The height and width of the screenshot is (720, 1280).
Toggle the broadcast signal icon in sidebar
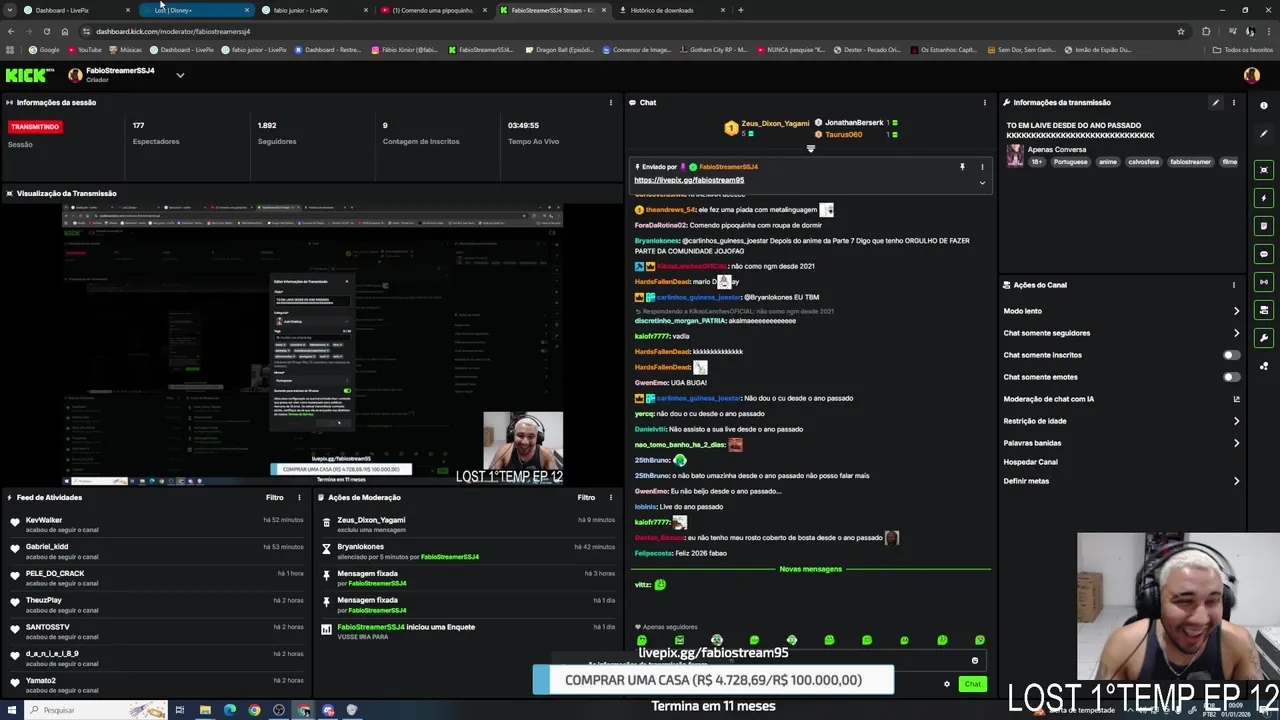(1264, 282)
